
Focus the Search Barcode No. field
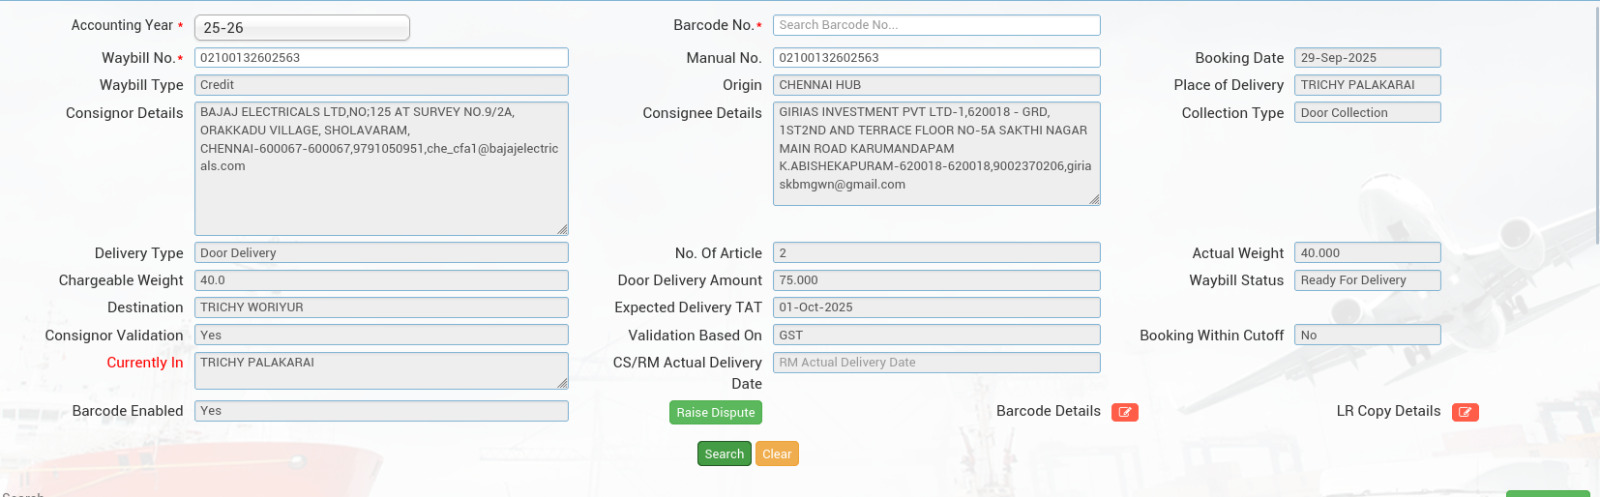(x=936, y=25)
